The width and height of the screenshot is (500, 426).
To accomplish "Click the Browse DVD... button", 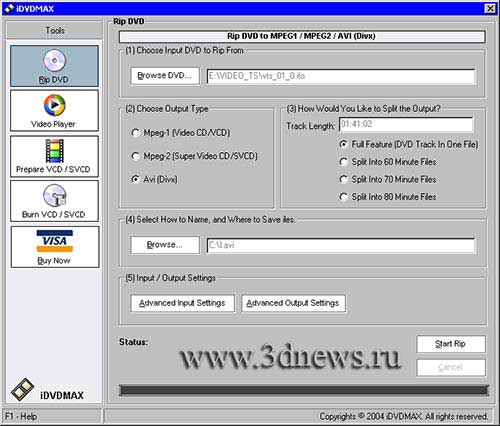I will click(x=165, y=76).
